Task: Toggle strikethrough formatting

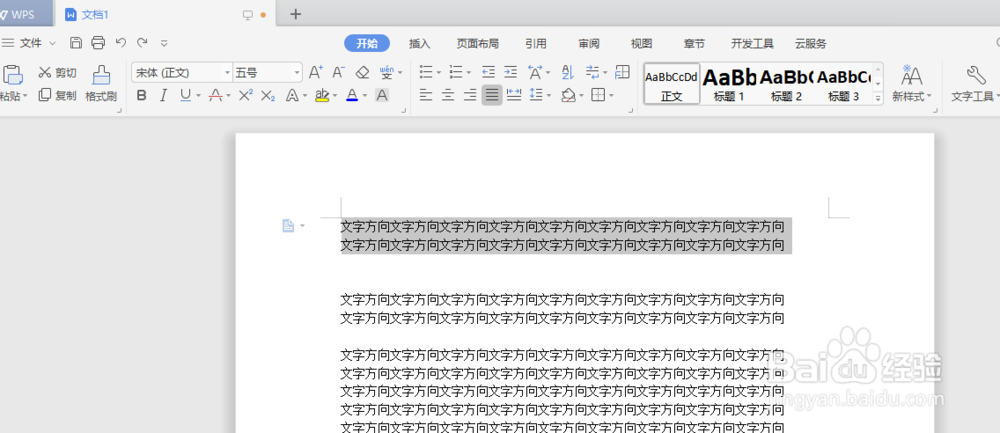Action: click(216, 96)
